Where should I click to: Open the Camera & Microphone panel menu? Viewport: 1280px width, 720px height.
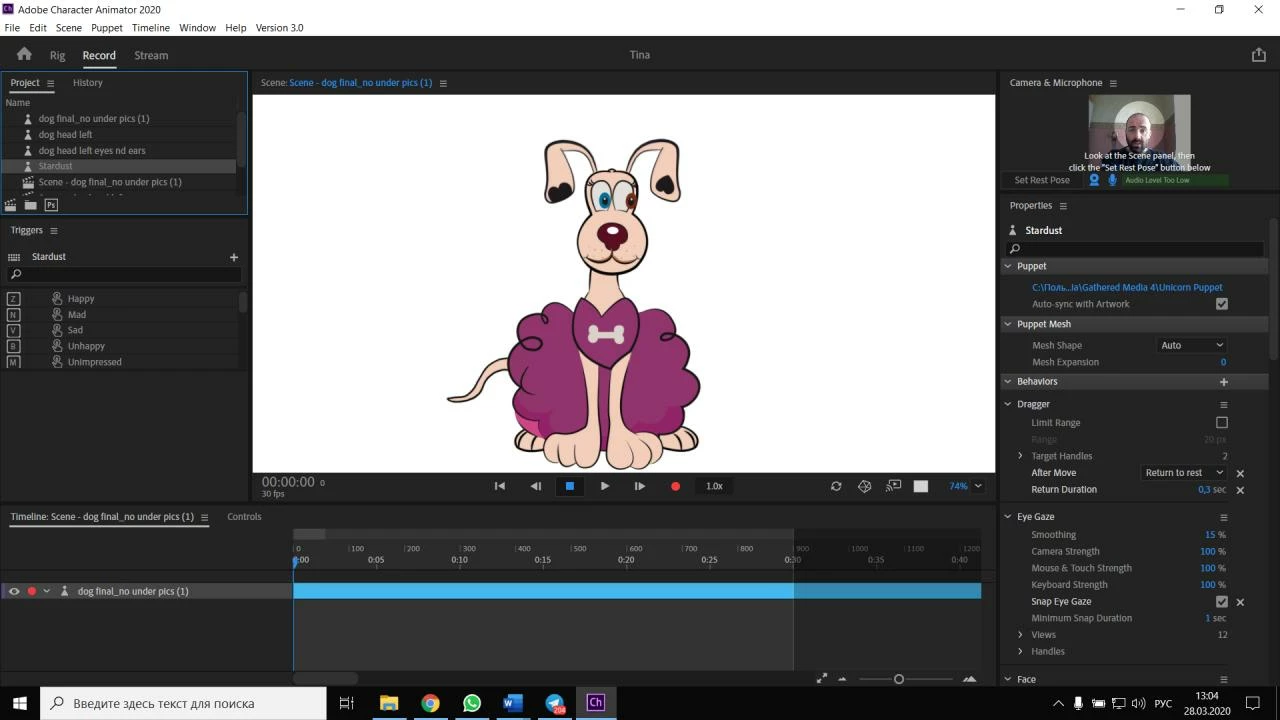pyautogui.click(x=1113, y=83)
